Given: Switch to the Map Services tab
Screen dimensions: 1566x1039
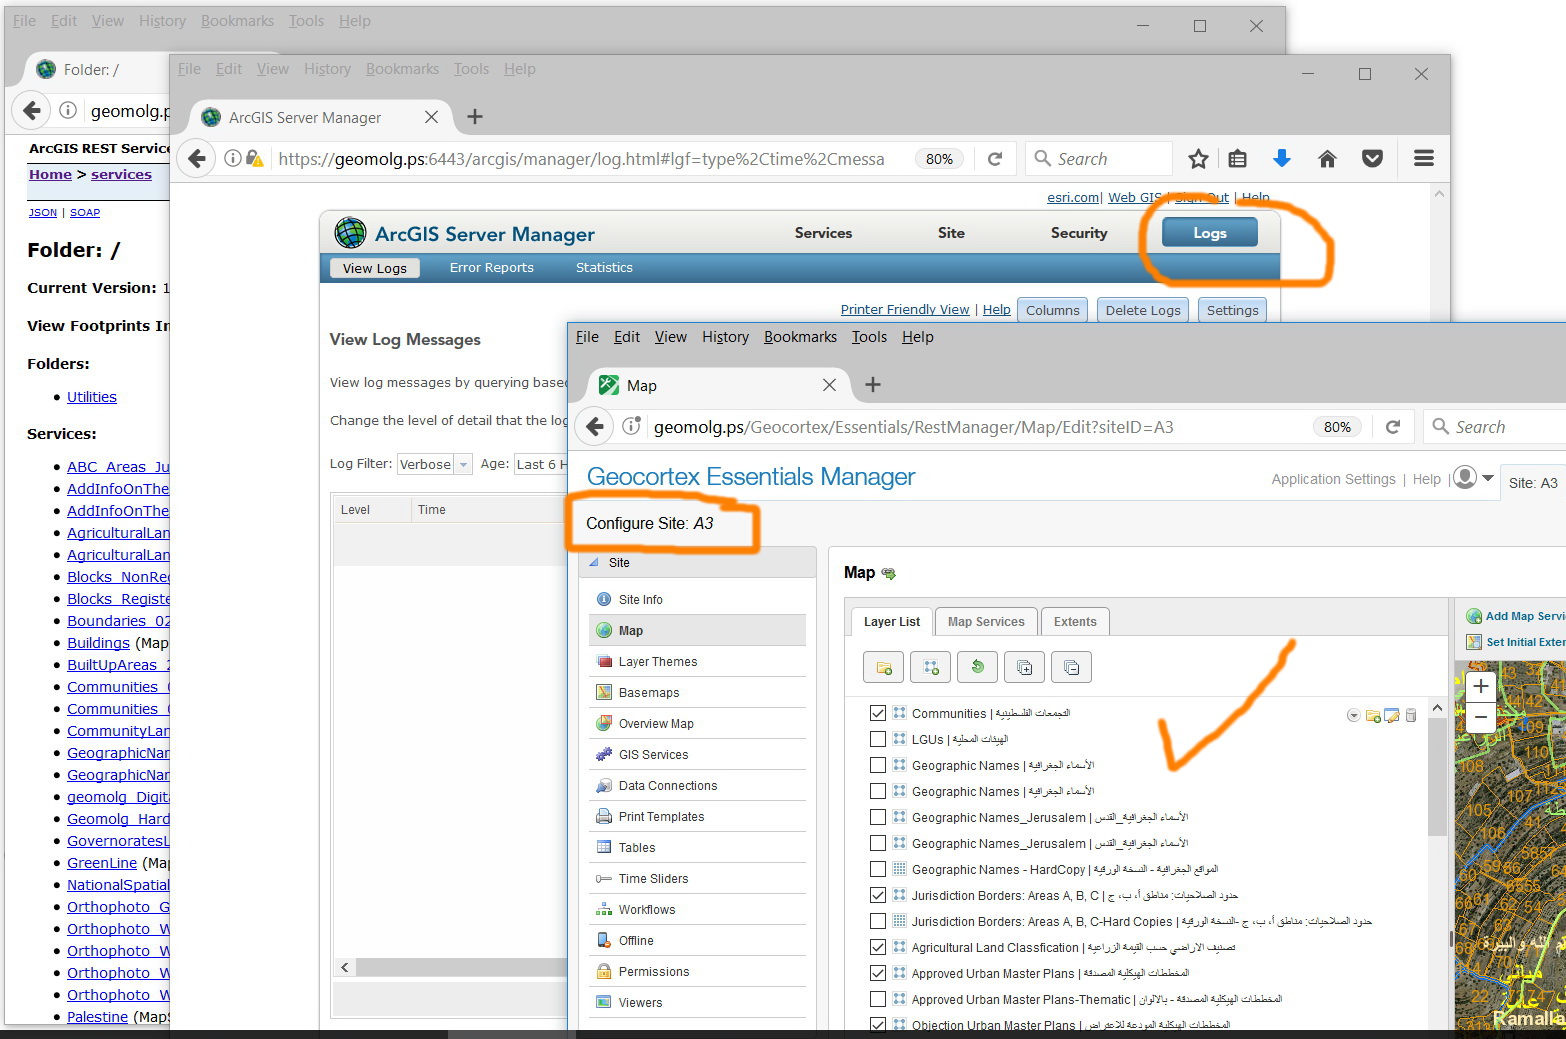Looking at the screenshot, I should pyautogui.click(x=986, y=622).
